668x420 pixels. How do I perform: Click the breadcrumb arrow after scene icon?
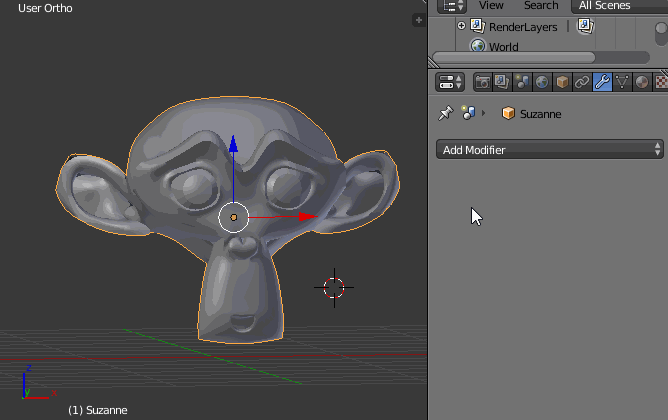484,113
